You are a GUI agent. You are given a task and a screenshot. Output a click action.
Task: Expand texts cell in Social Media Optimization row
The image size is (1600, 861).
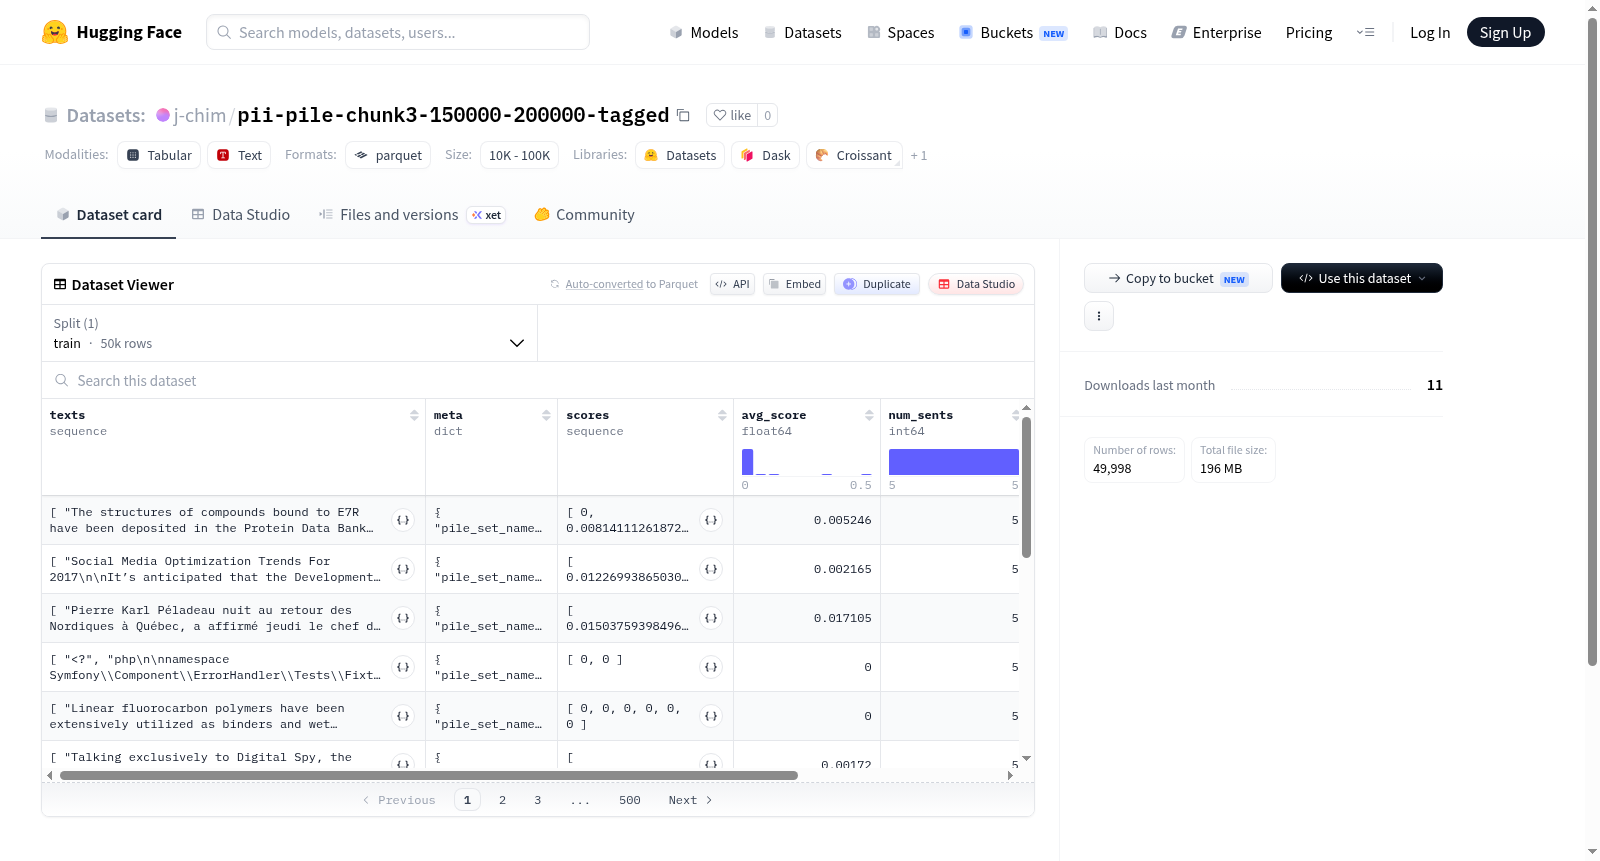(x=403, y=569)
